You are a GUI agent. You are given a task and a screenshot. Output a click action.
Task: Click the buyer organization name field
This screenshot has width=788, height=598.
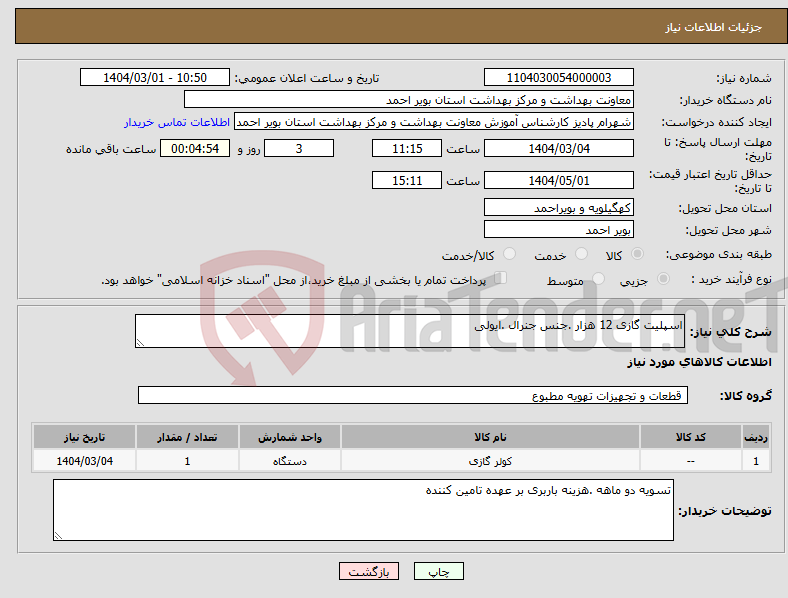[409, 99]
